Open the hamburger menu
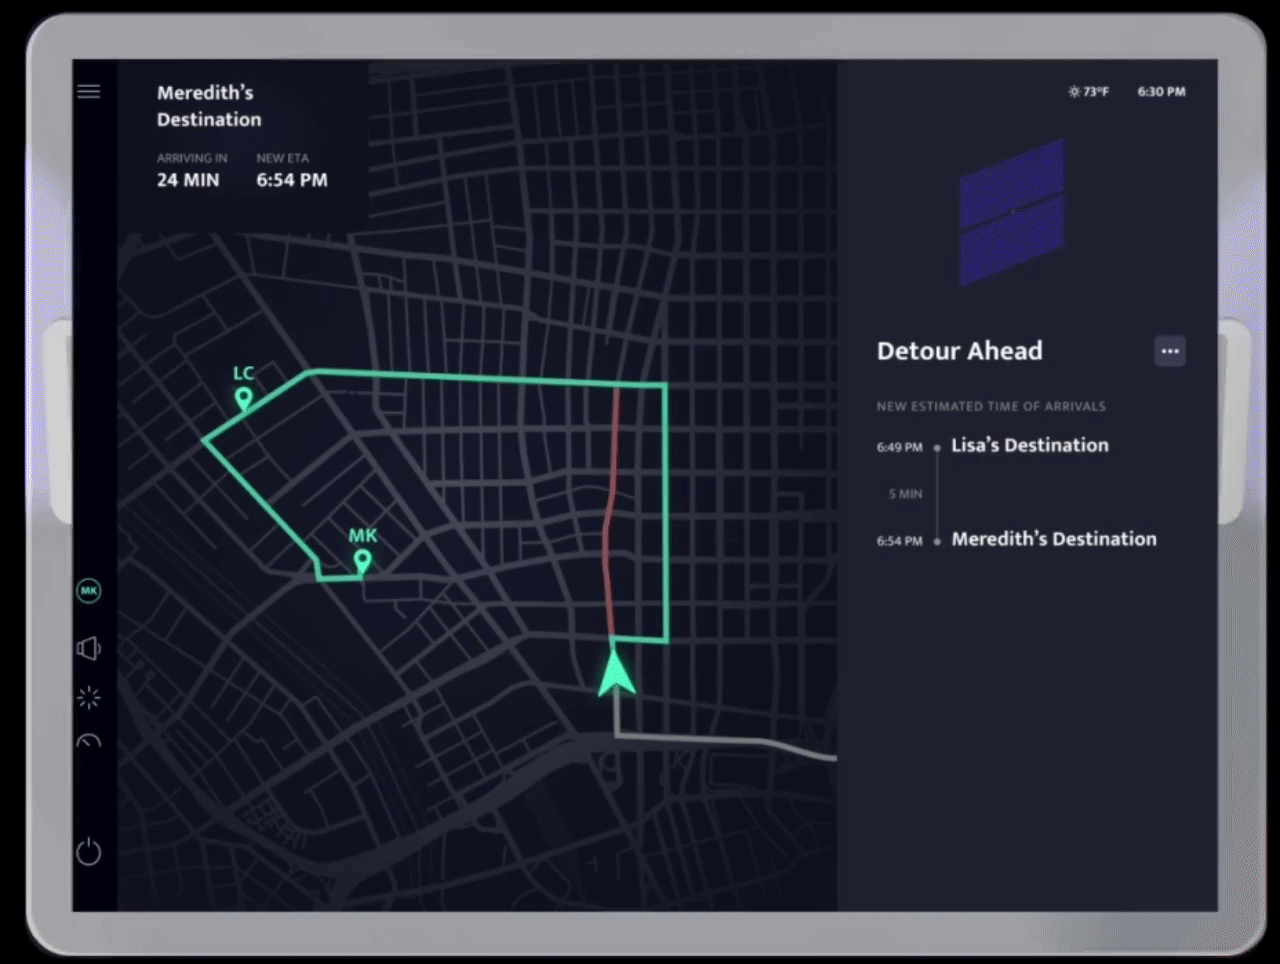 [x=89, y=91]
